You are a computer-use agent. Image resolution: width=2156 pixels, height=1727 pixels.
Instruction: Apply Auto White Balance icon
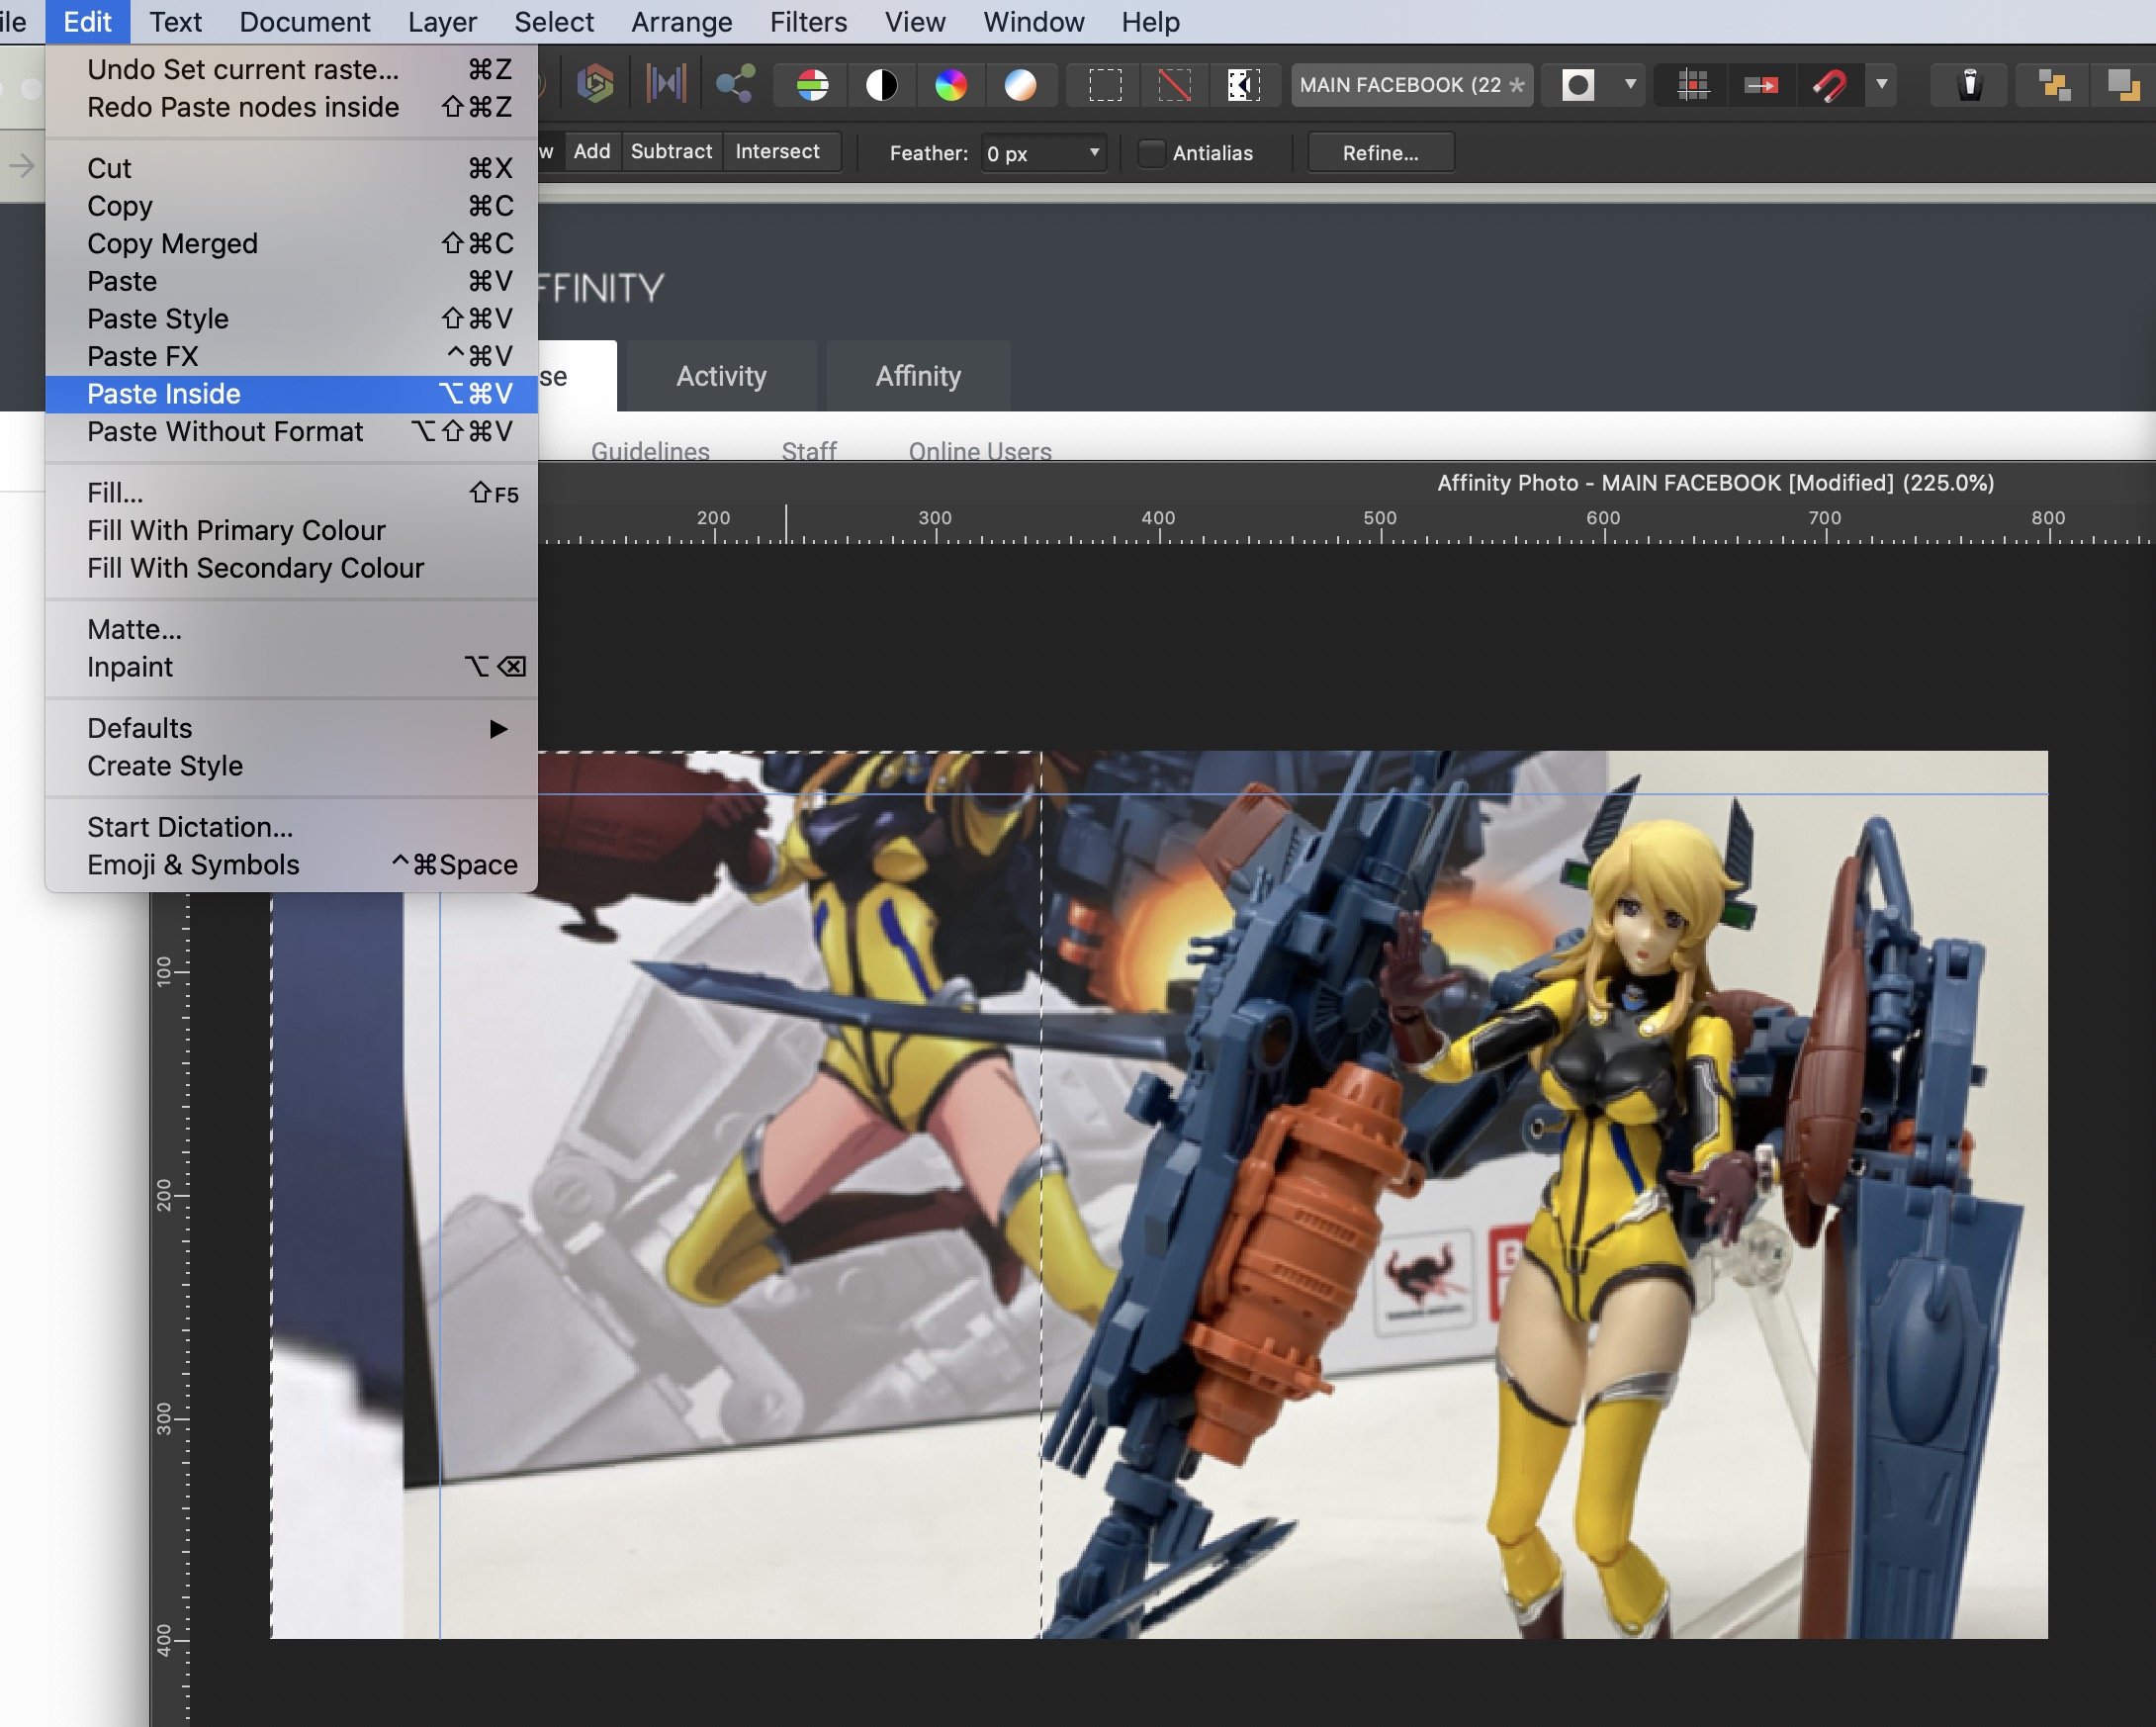pyautogui.click(x=1020, y=85)
